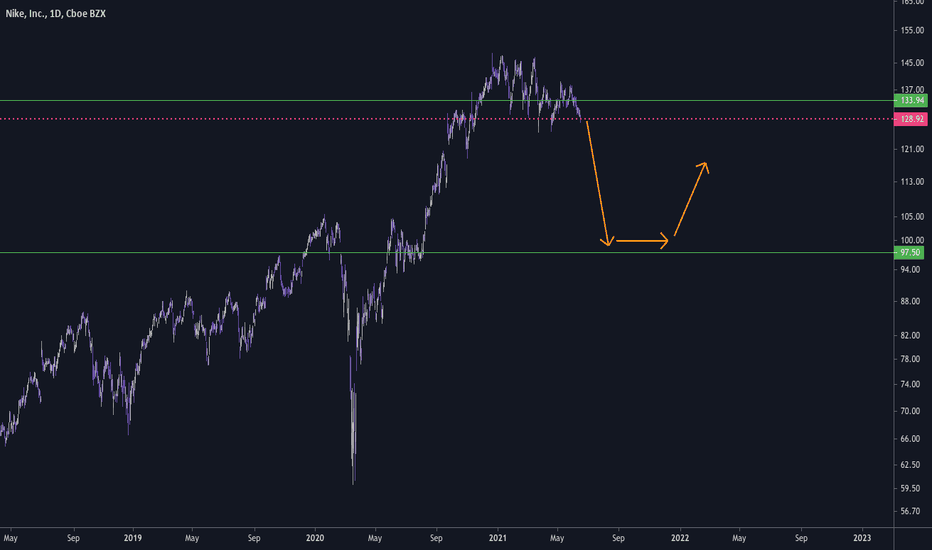Click the 56.70 price axis value
932x550 pixels.
(x=912, y=511)
